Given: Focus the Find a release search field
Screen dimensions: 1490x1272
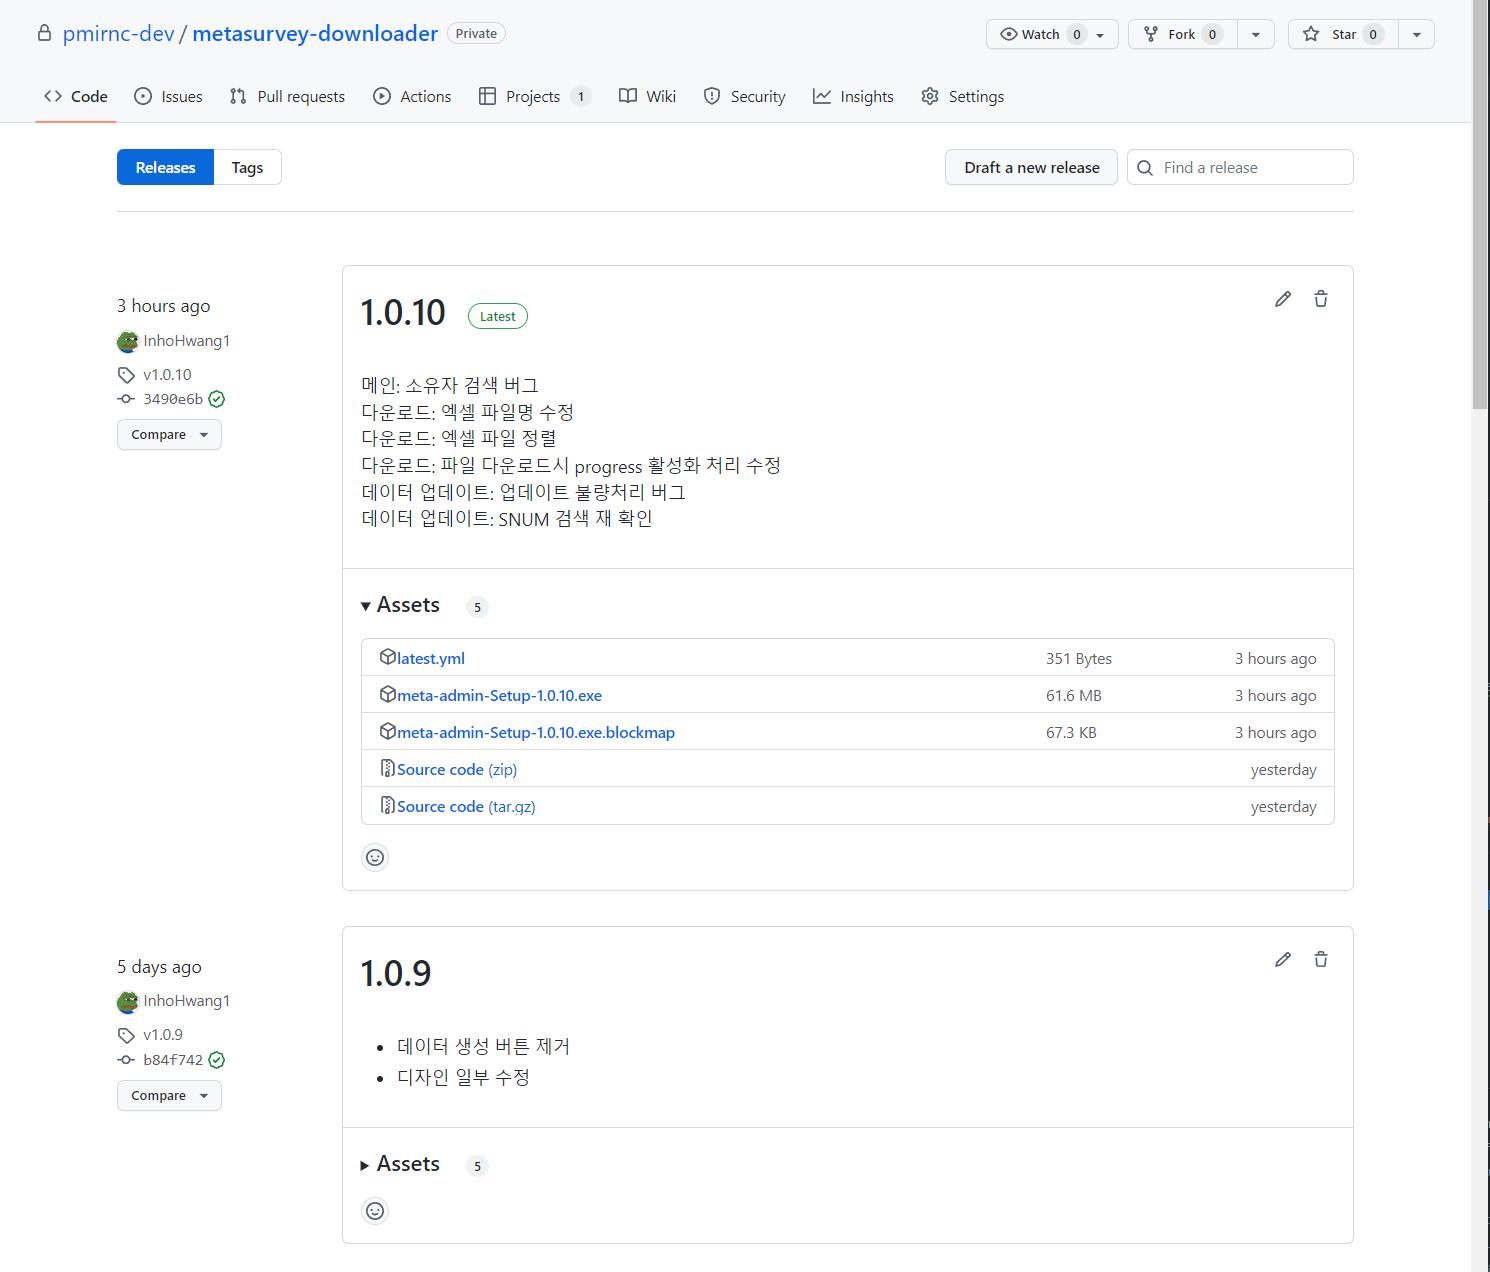Looking at the screenshot, I should click(1240, 167).
